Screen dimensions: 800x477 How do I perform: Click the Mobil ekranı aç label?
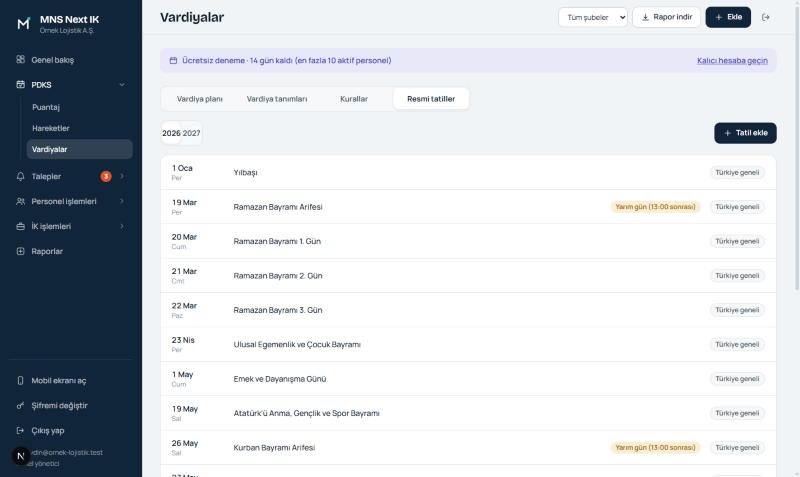(x=59, y=381)
